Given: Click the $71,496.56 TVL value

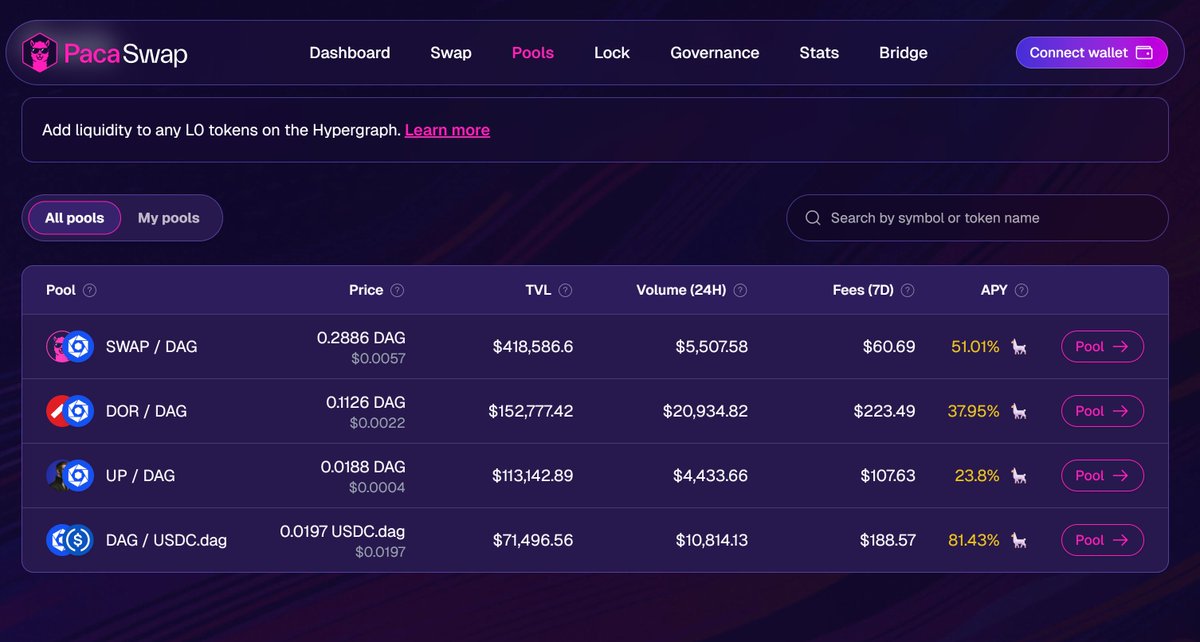Looking at the screenshot, I should (533, 540).
